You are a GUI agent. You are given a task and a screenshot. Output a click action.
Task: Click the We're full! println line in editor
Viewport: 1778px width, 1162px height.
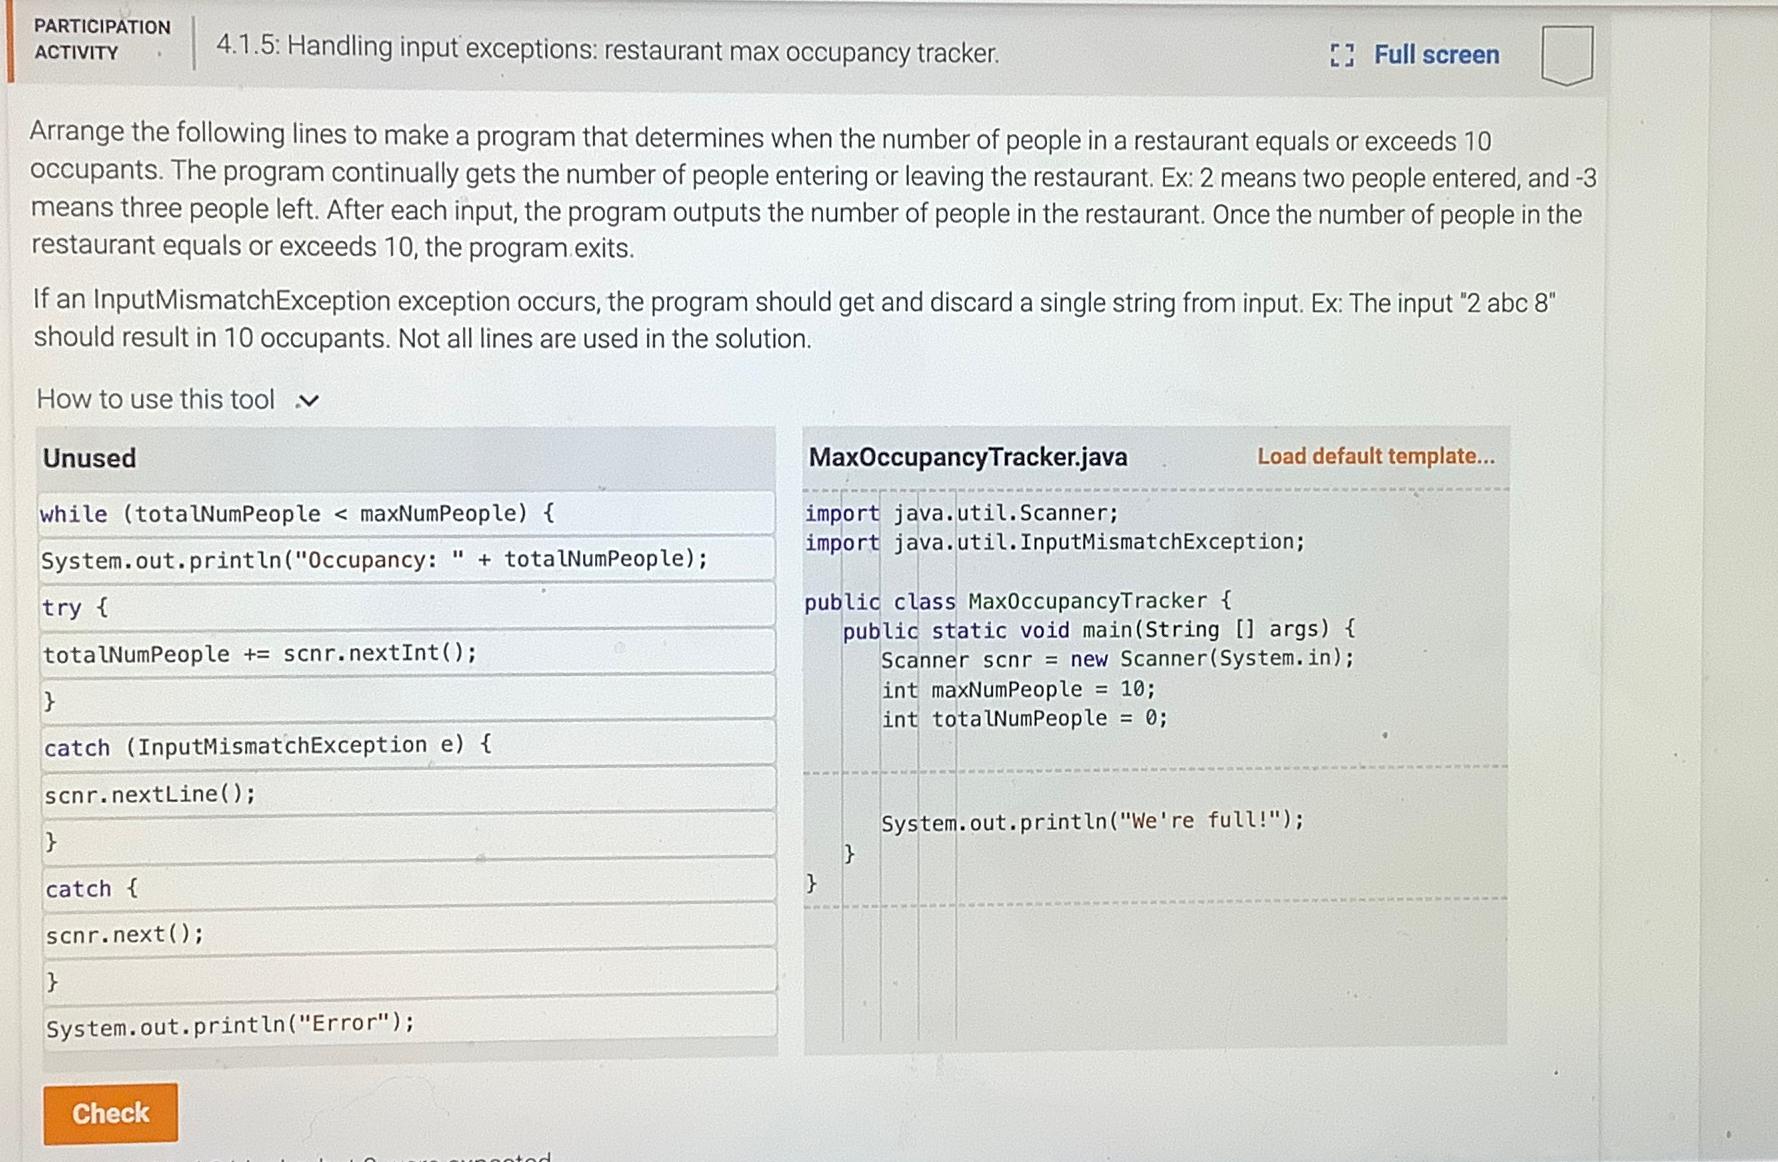tap(1091, 820)
